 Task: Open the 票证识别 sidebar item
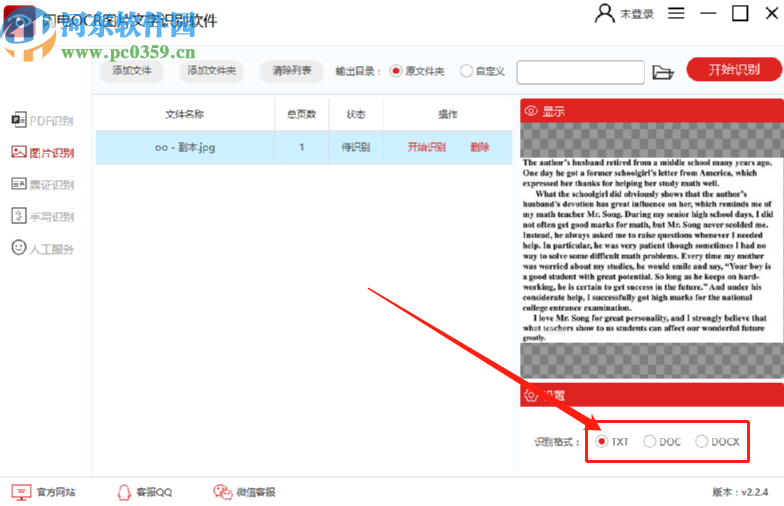pos(42,184)
